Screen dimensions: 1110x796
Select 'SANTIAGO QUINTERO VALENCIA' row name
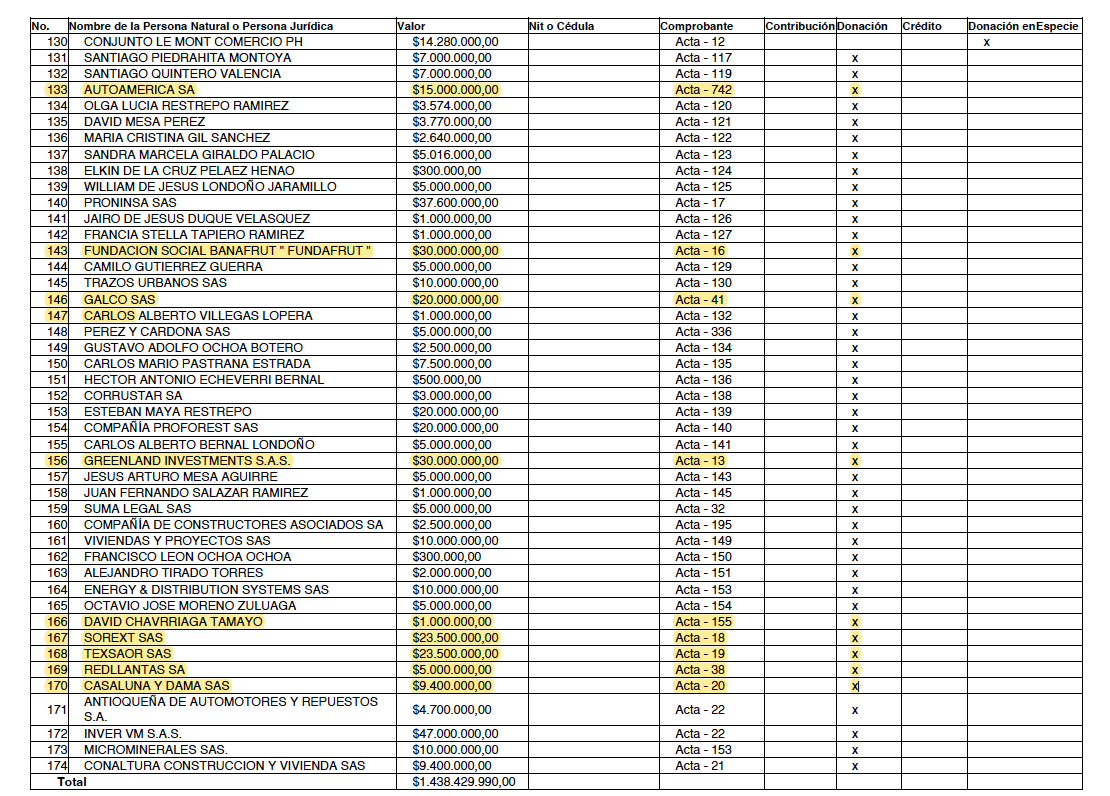click(182, 74)
